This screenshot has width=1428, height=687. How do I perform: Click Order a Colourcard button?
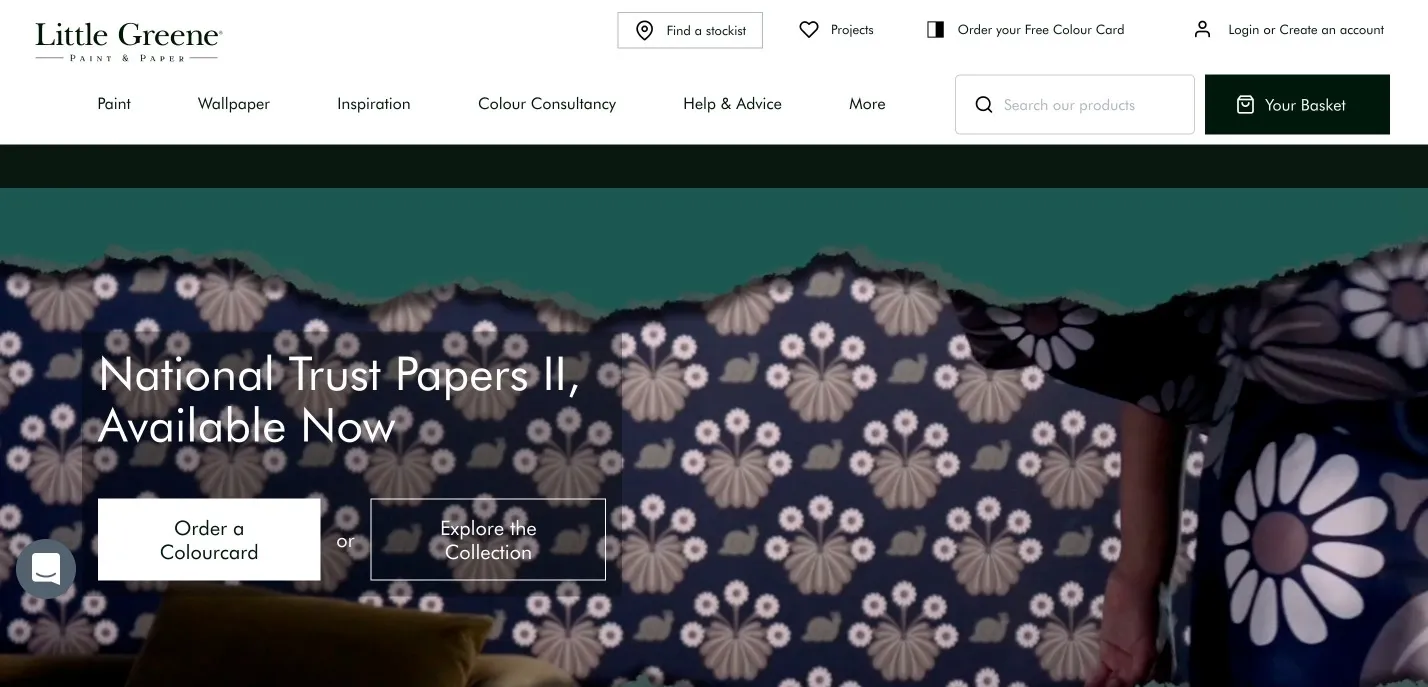(209, 540)
